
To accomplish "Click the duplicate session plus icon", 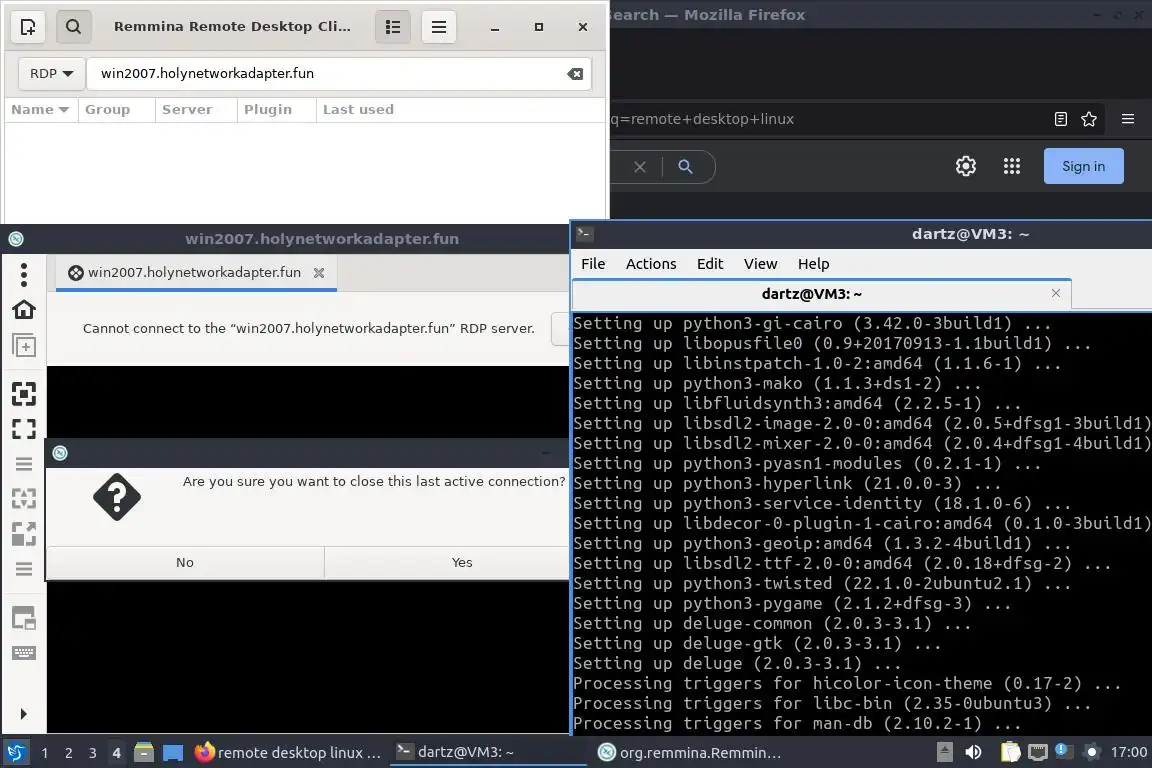I will (x=24, y=345).
